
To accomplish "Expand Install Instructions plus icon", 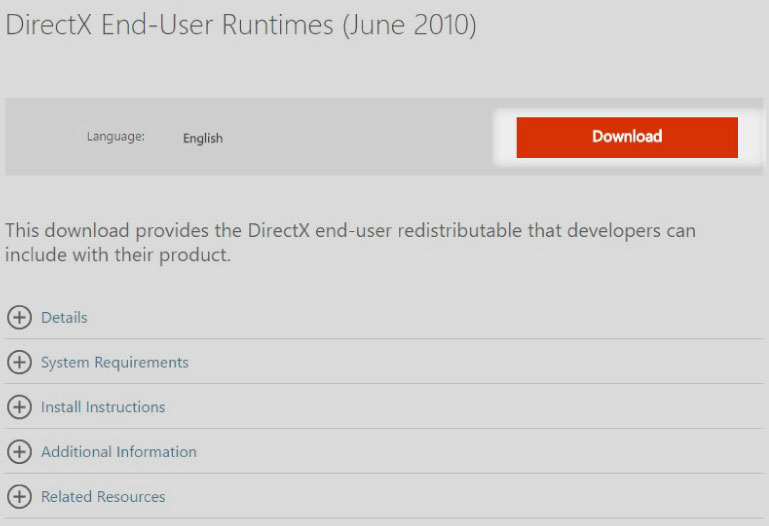I will 20,407.
